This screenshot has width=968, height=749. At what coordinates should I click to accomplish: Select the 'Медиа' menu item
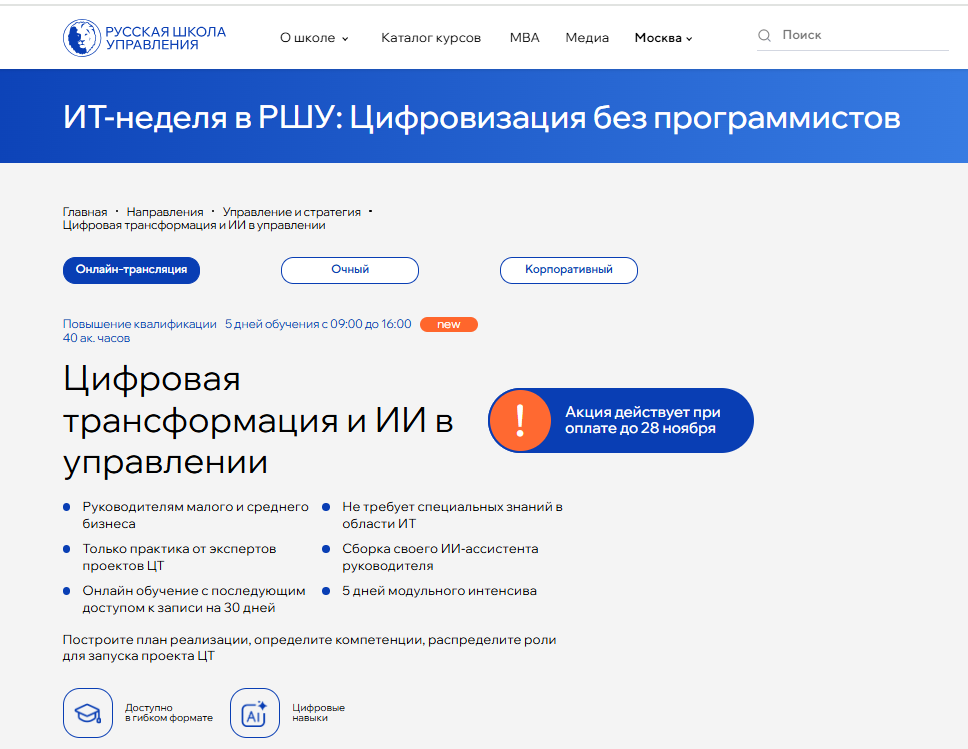click(x=587, y=37)
